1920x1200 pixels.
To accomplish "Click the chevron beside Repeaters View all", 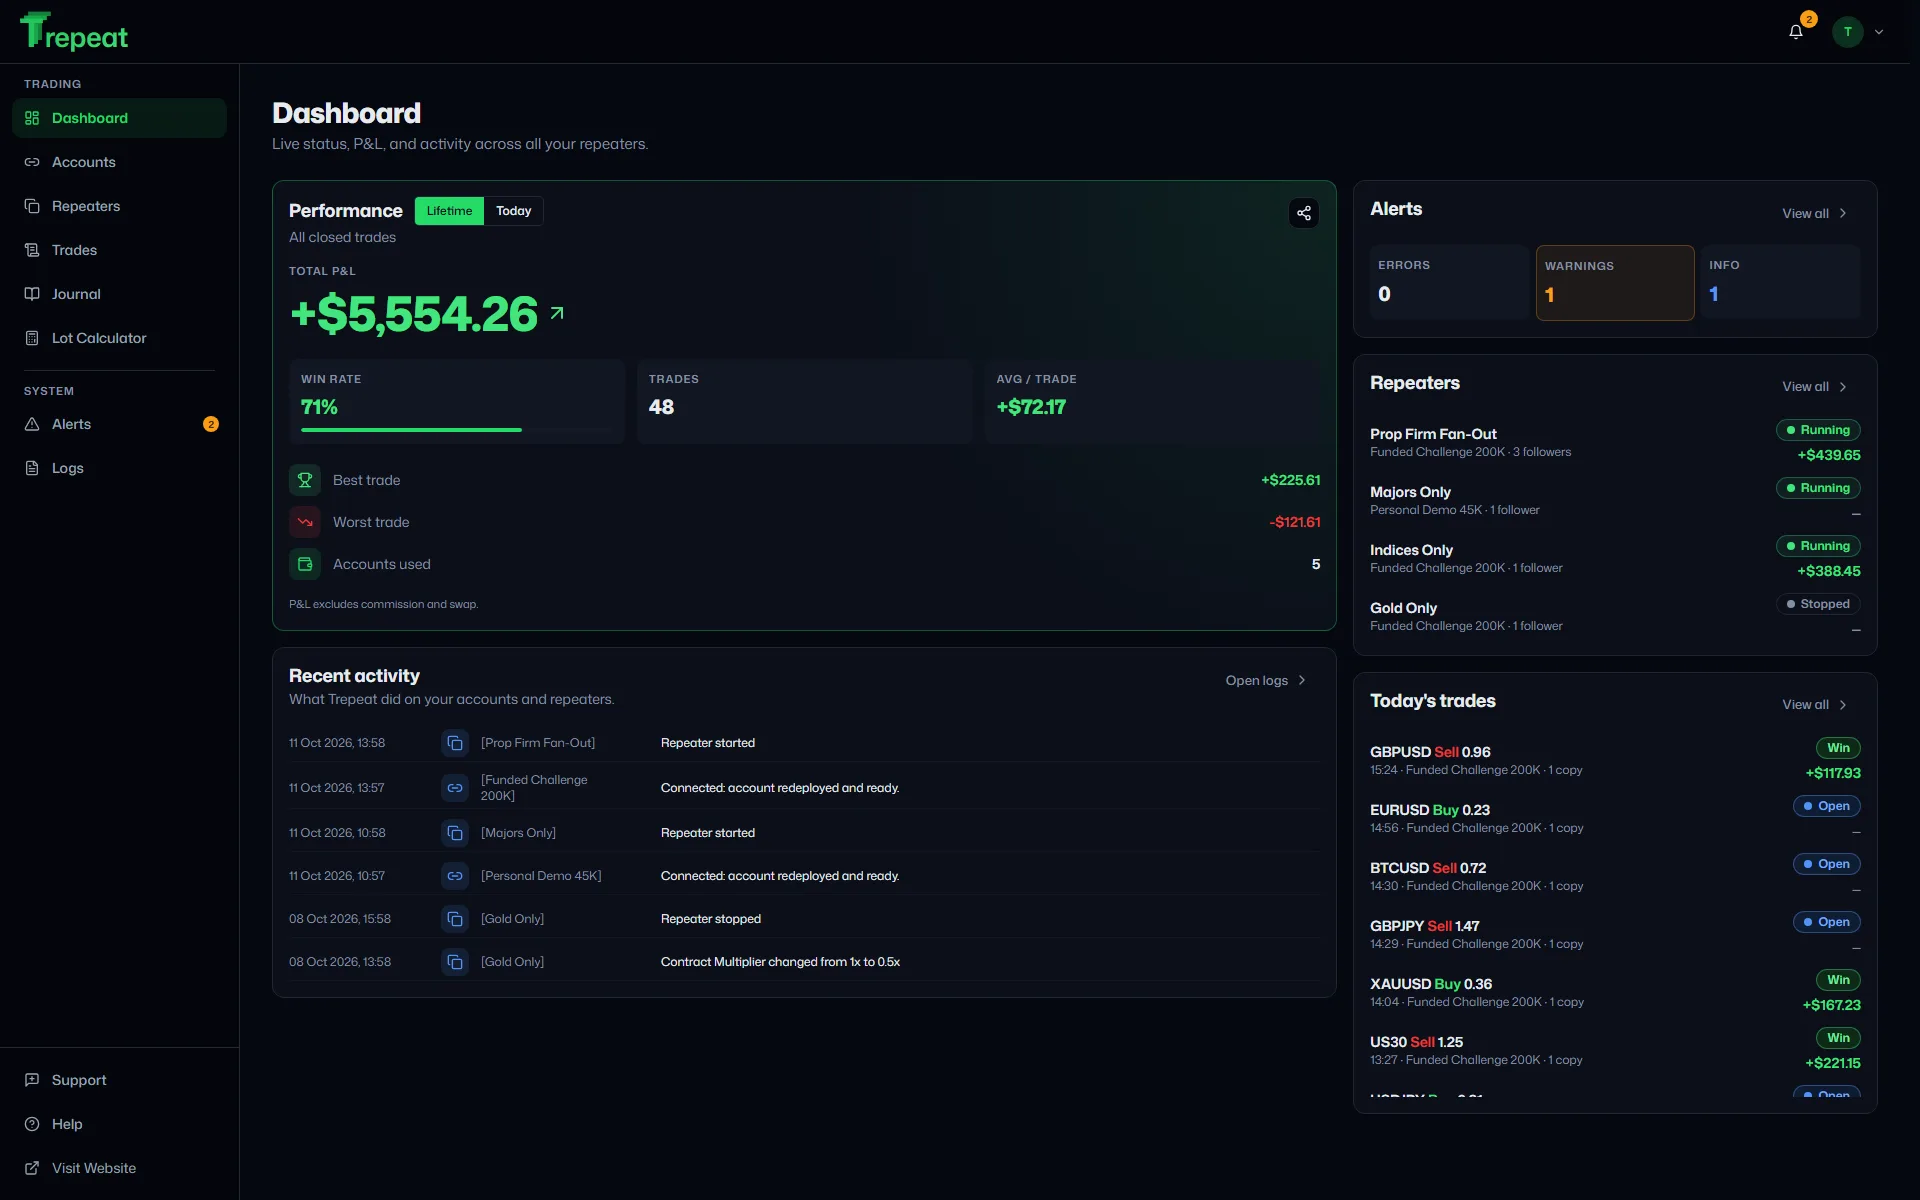I will click(1843, 387).
